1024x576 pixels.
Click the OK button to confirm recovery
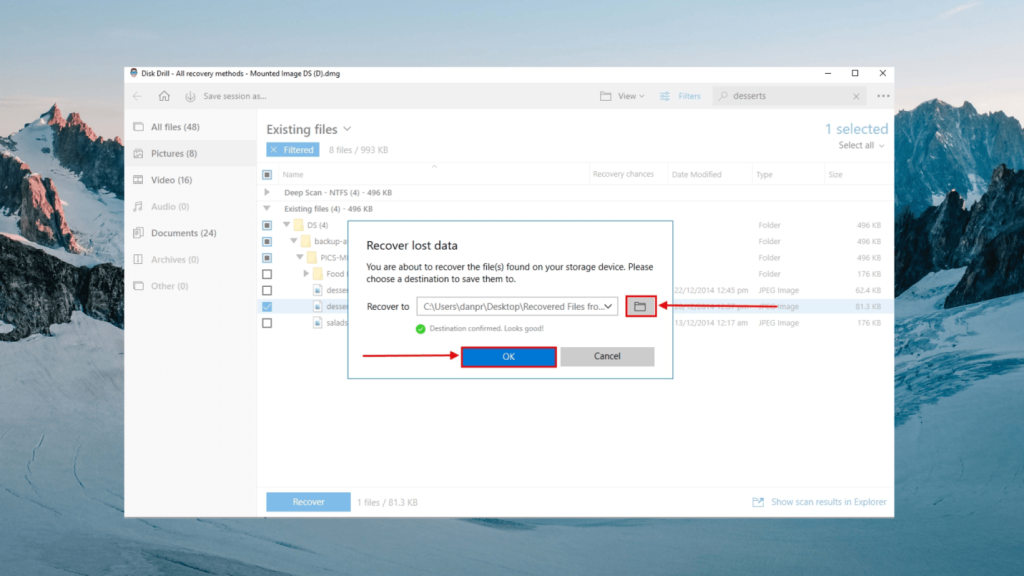tap(508, 356)
